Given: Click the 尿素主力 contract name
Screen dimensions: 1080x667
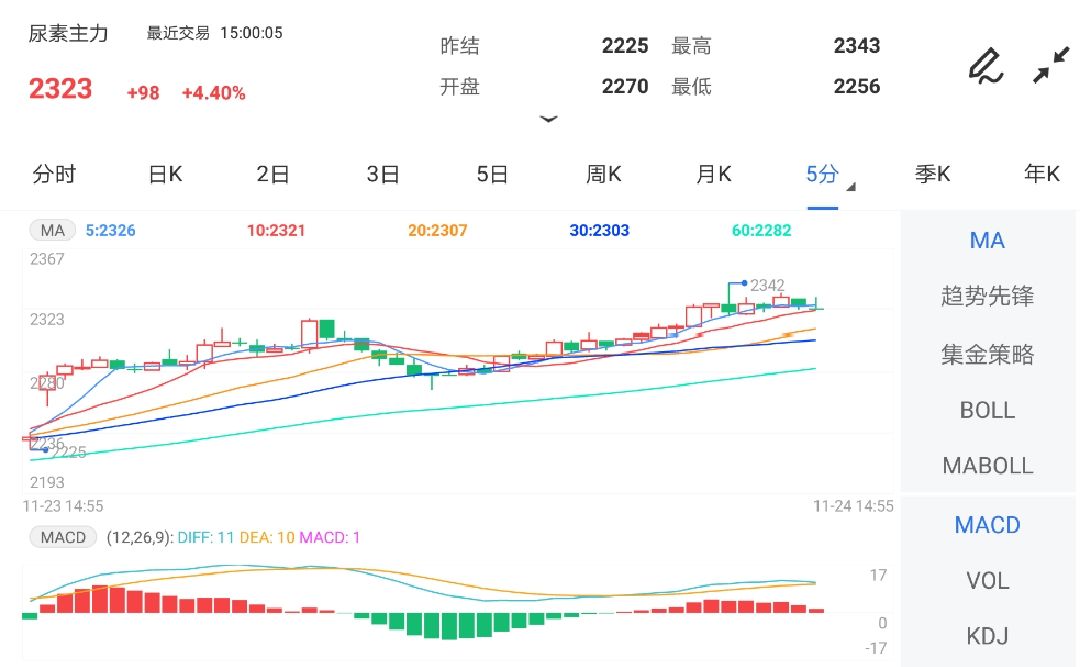Looking at the screenshot, I should pyautogui.click(x=68, y=33).
